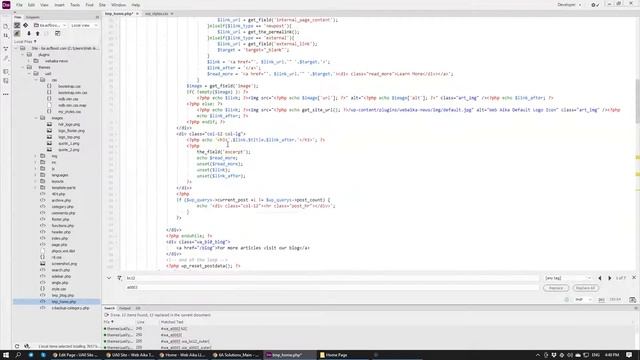640x360 pixels.
Task: Expand the template-parts folder
Action: 36,187
